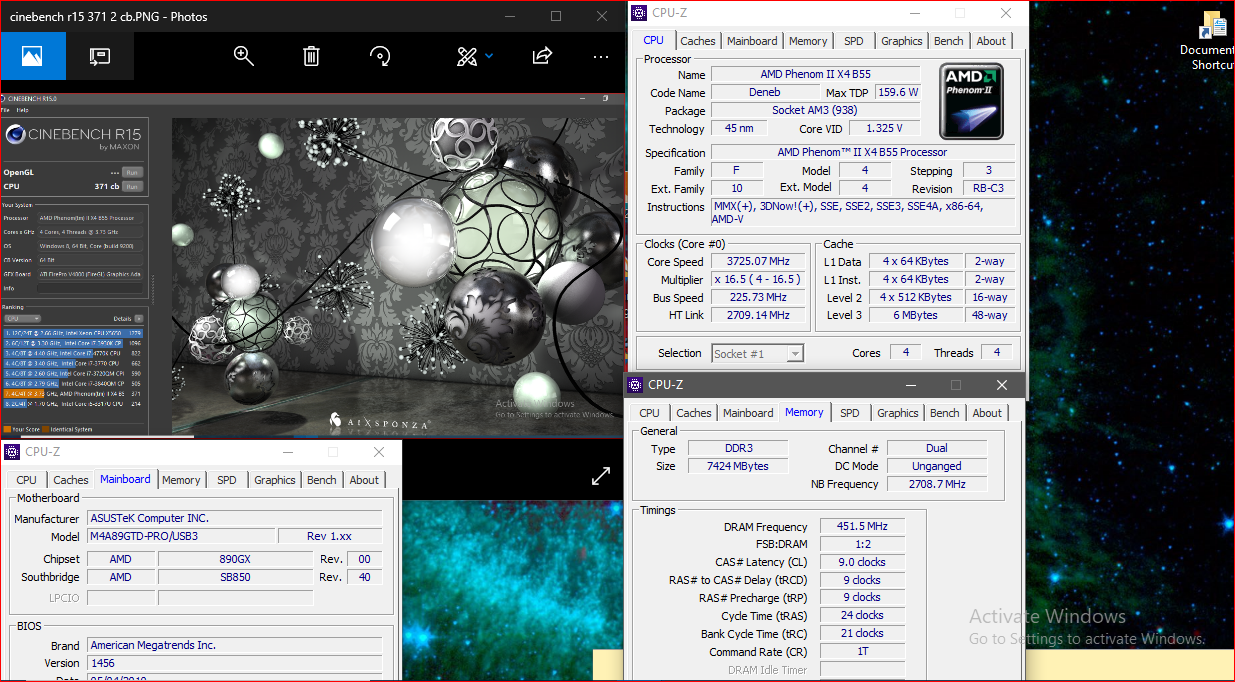This screenshot has height=682, width=1235.
Task: Click the CPU-Z icon in the top CPU window title bar
Action: point(640,12)
